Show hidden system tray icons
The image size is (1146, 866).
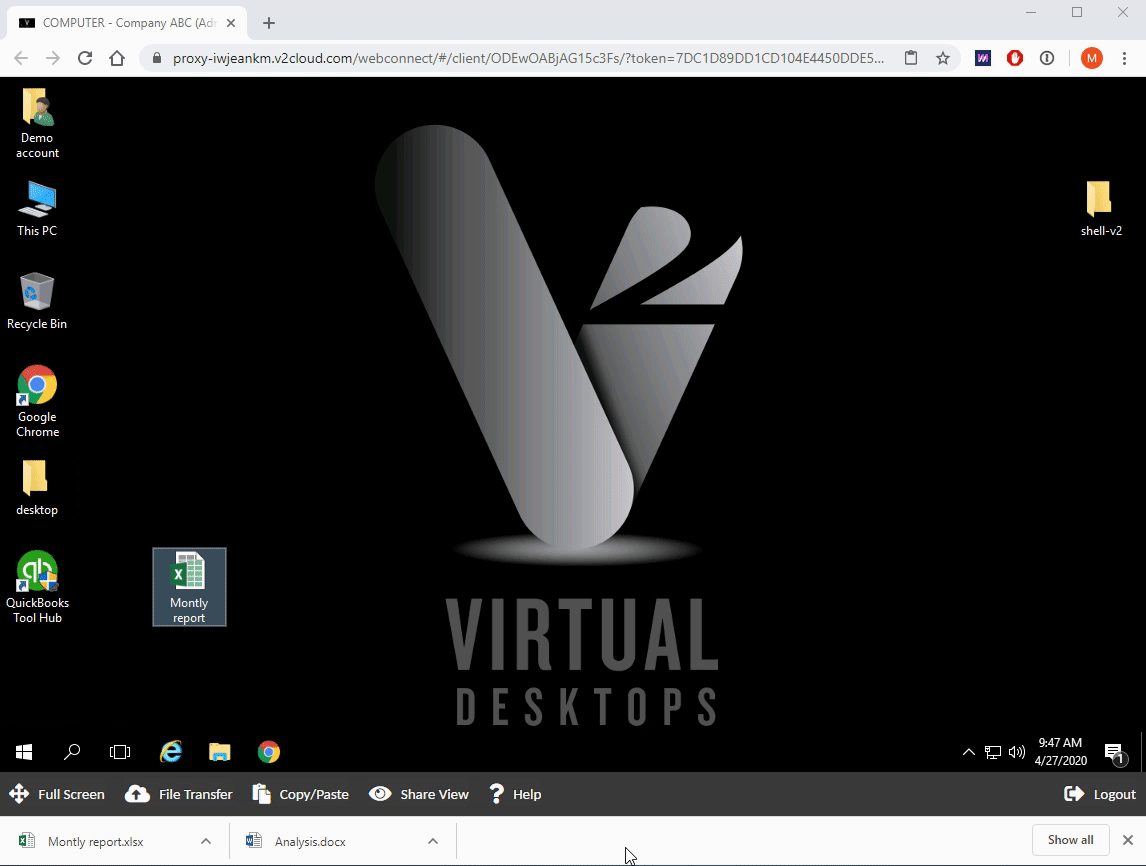[x=968, y=752]
